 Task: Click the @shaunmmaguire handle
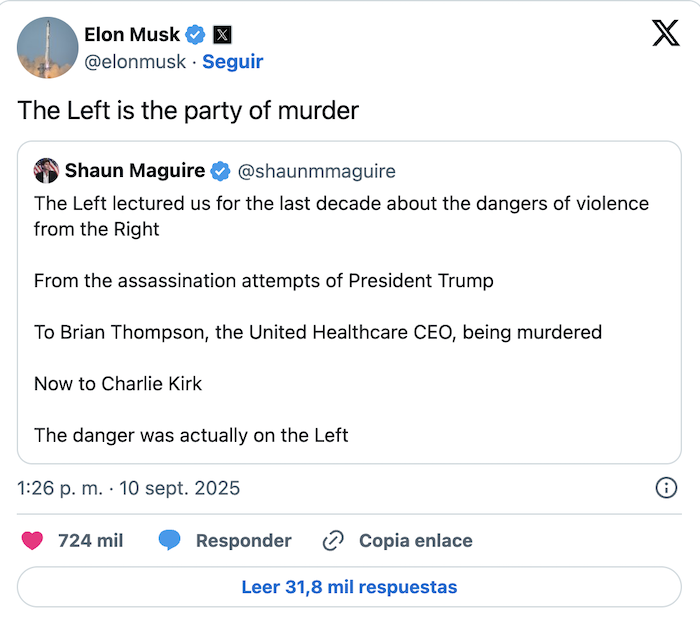tap(316, 171)
